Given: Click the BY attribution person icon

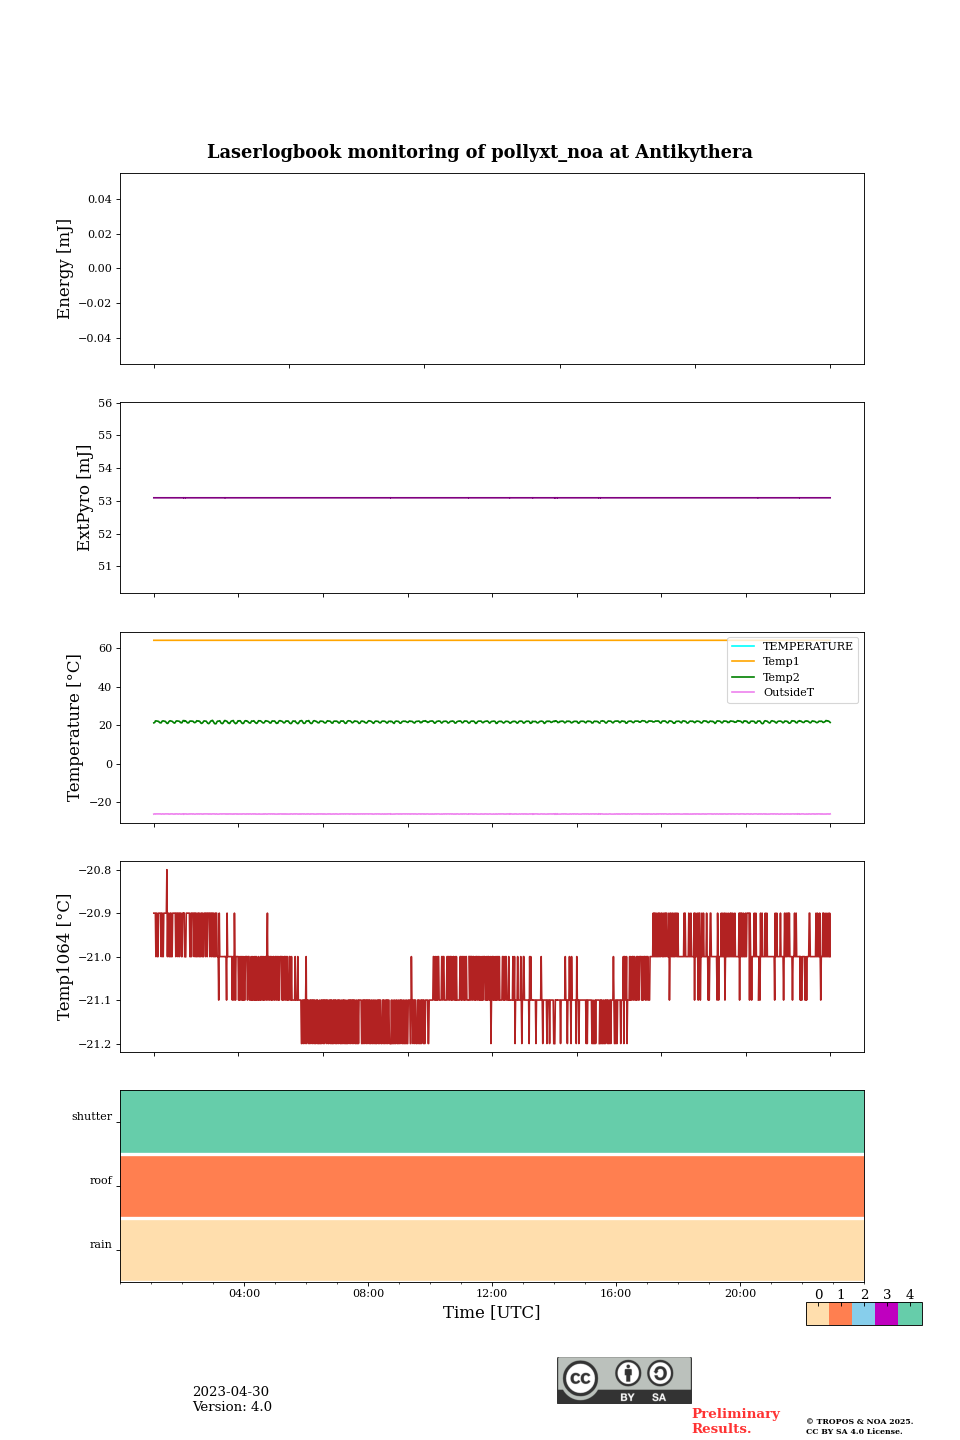Looking at the screenshot, I should [x=628, y=1373].
